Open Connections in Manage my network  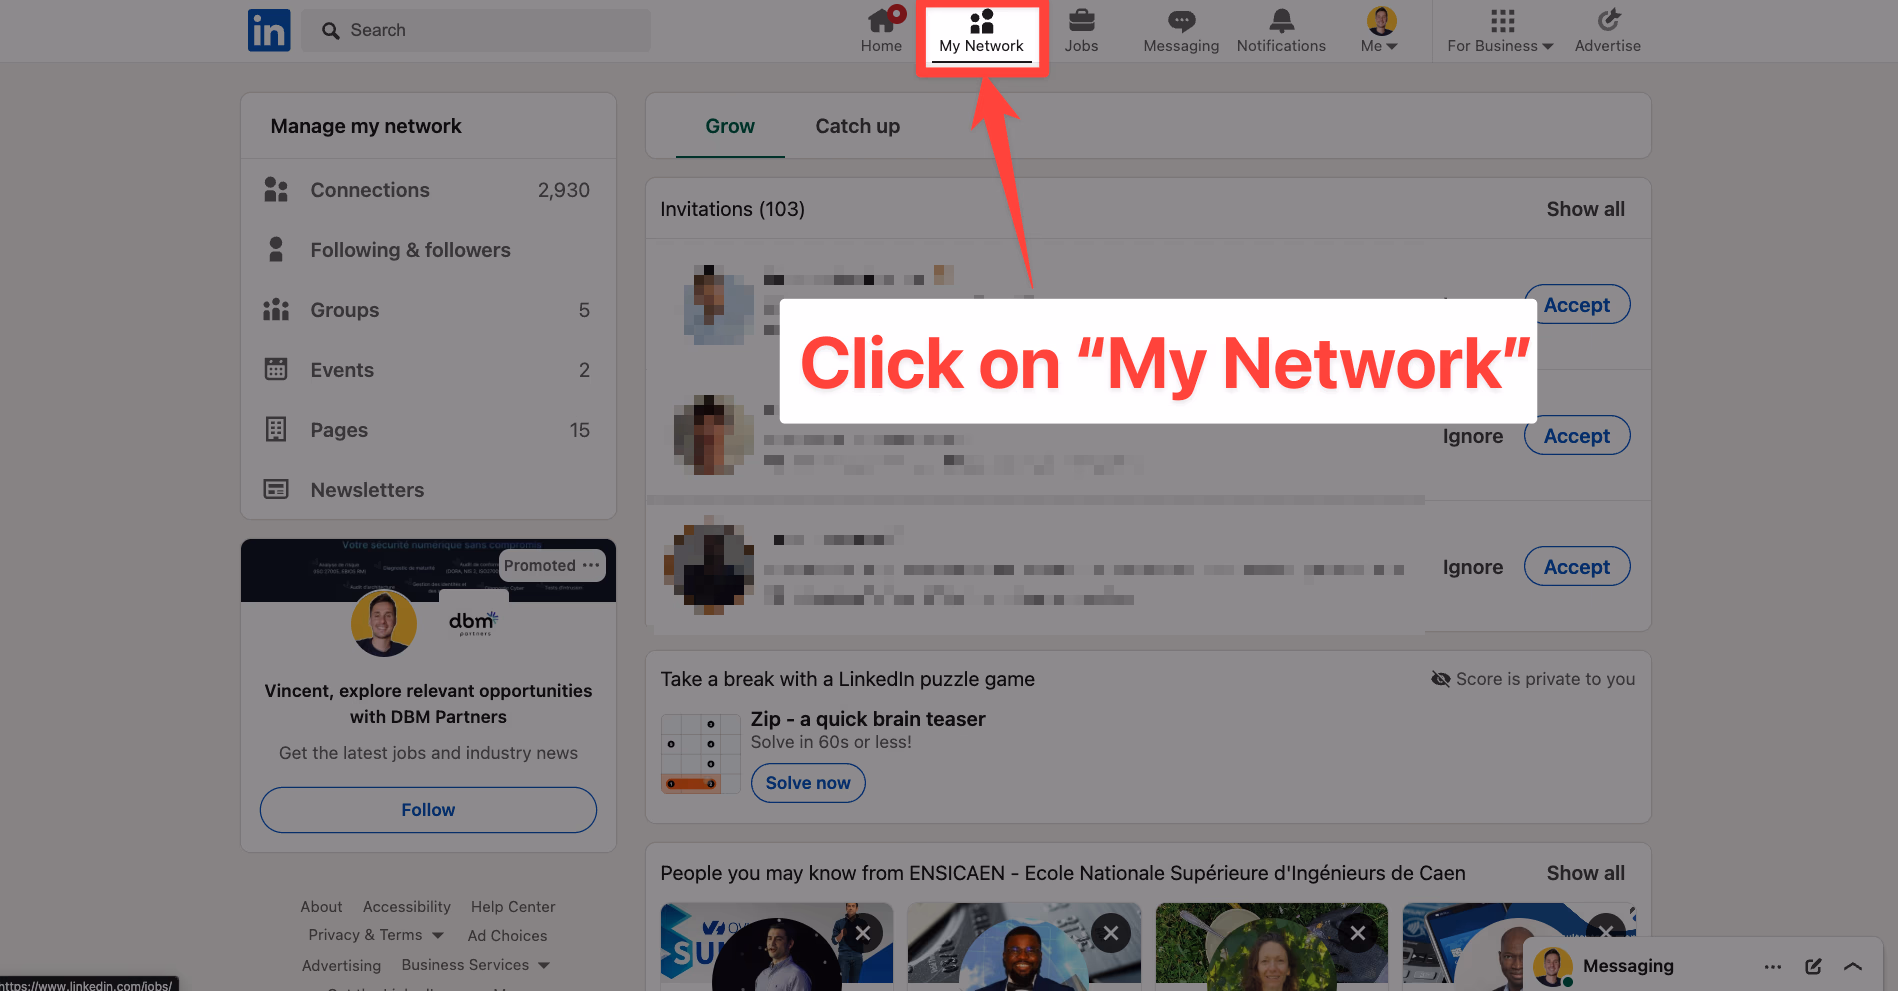[x=428, y=190]
